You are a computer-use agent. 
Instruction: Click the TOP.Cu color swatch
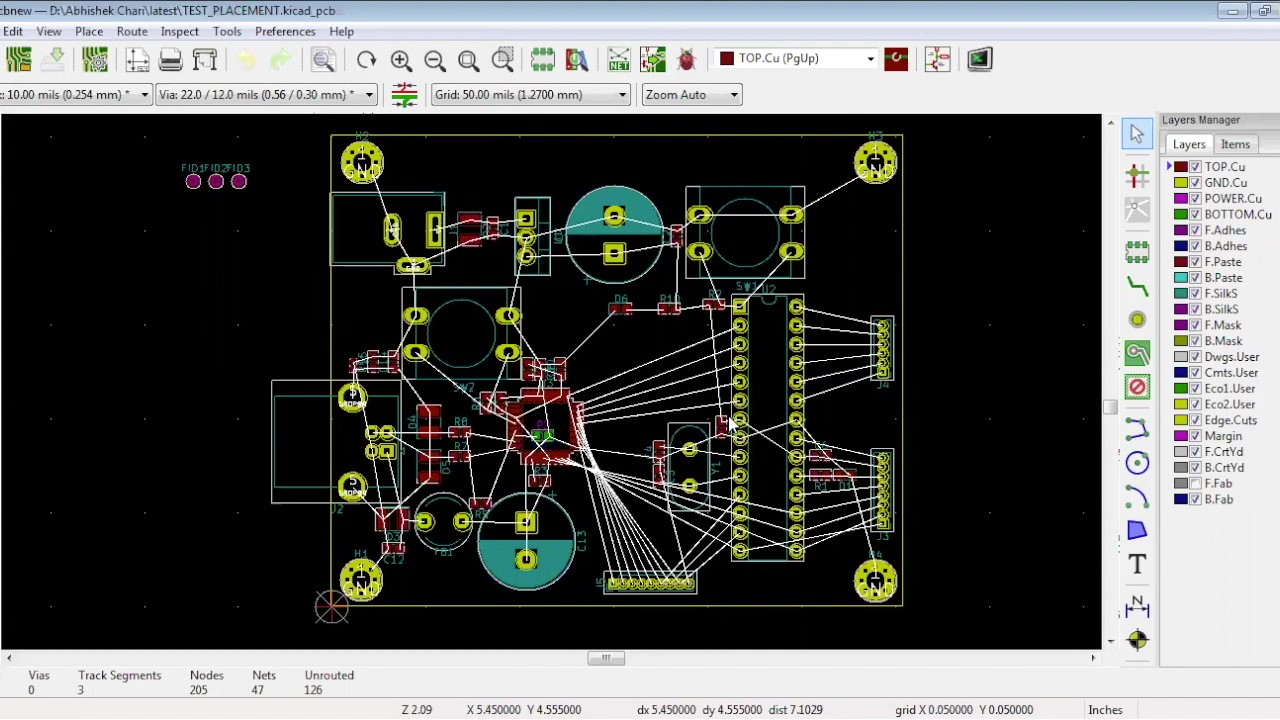pyautogui.click(x=1181, y=166)
